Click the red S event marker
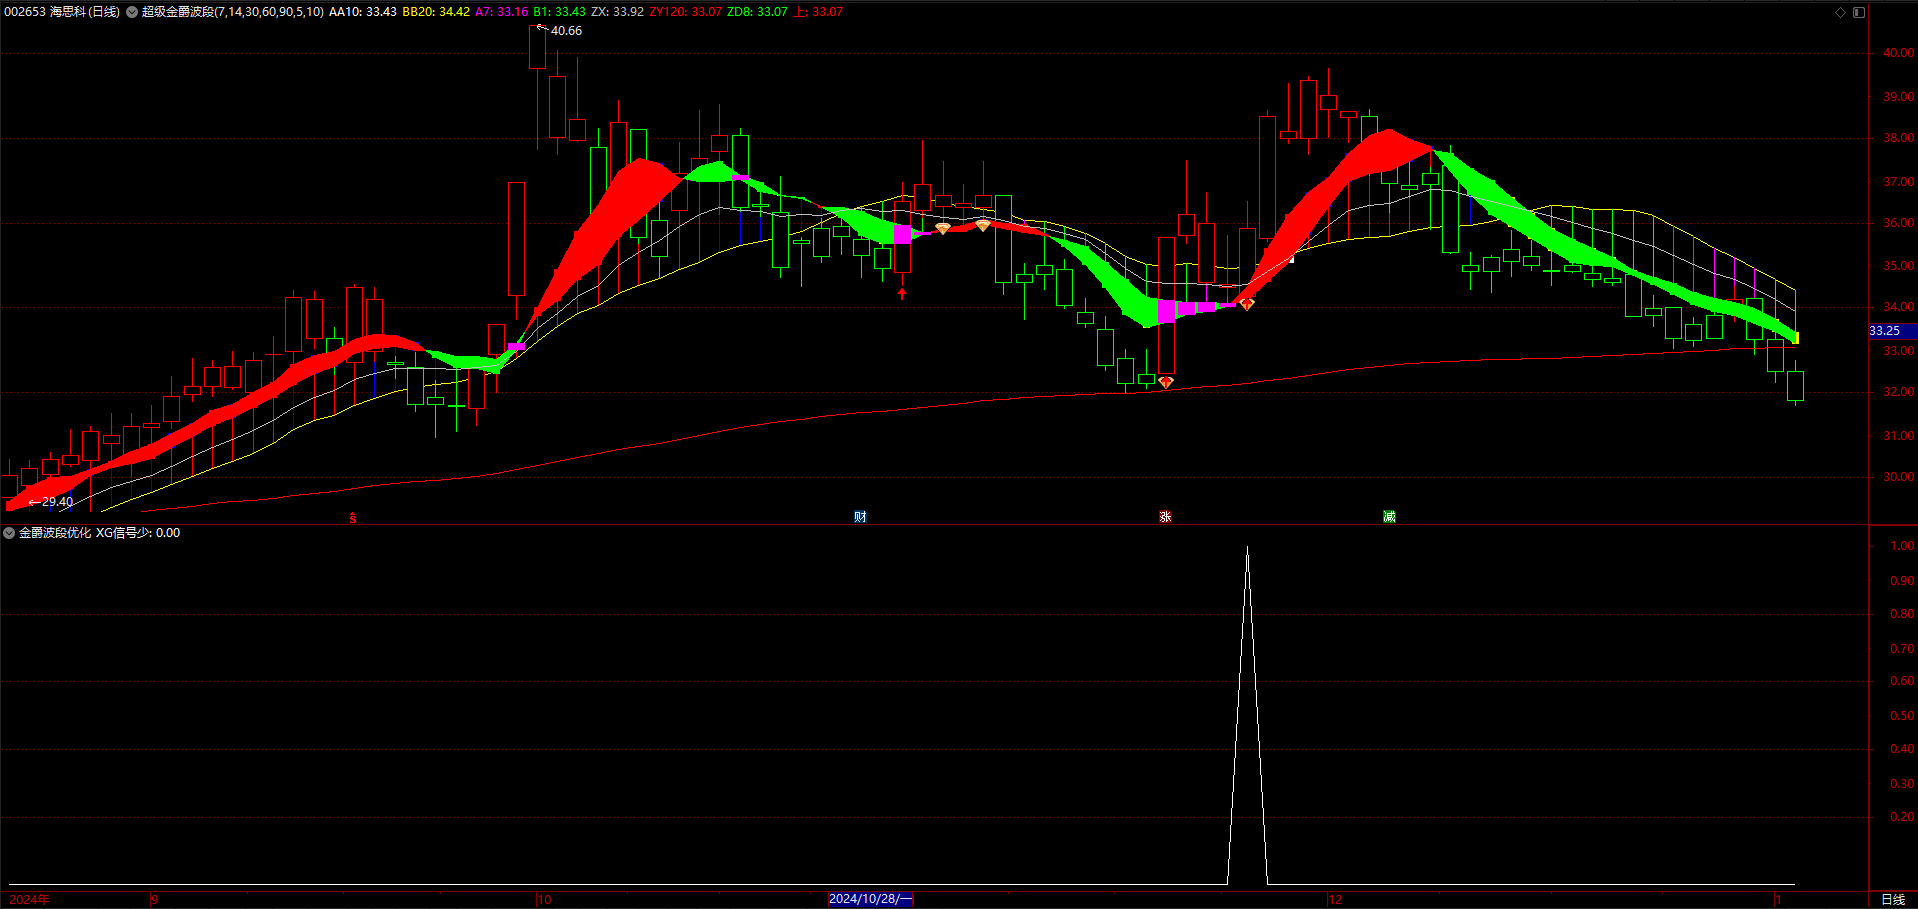1918x909 pixels. point(352,517)
